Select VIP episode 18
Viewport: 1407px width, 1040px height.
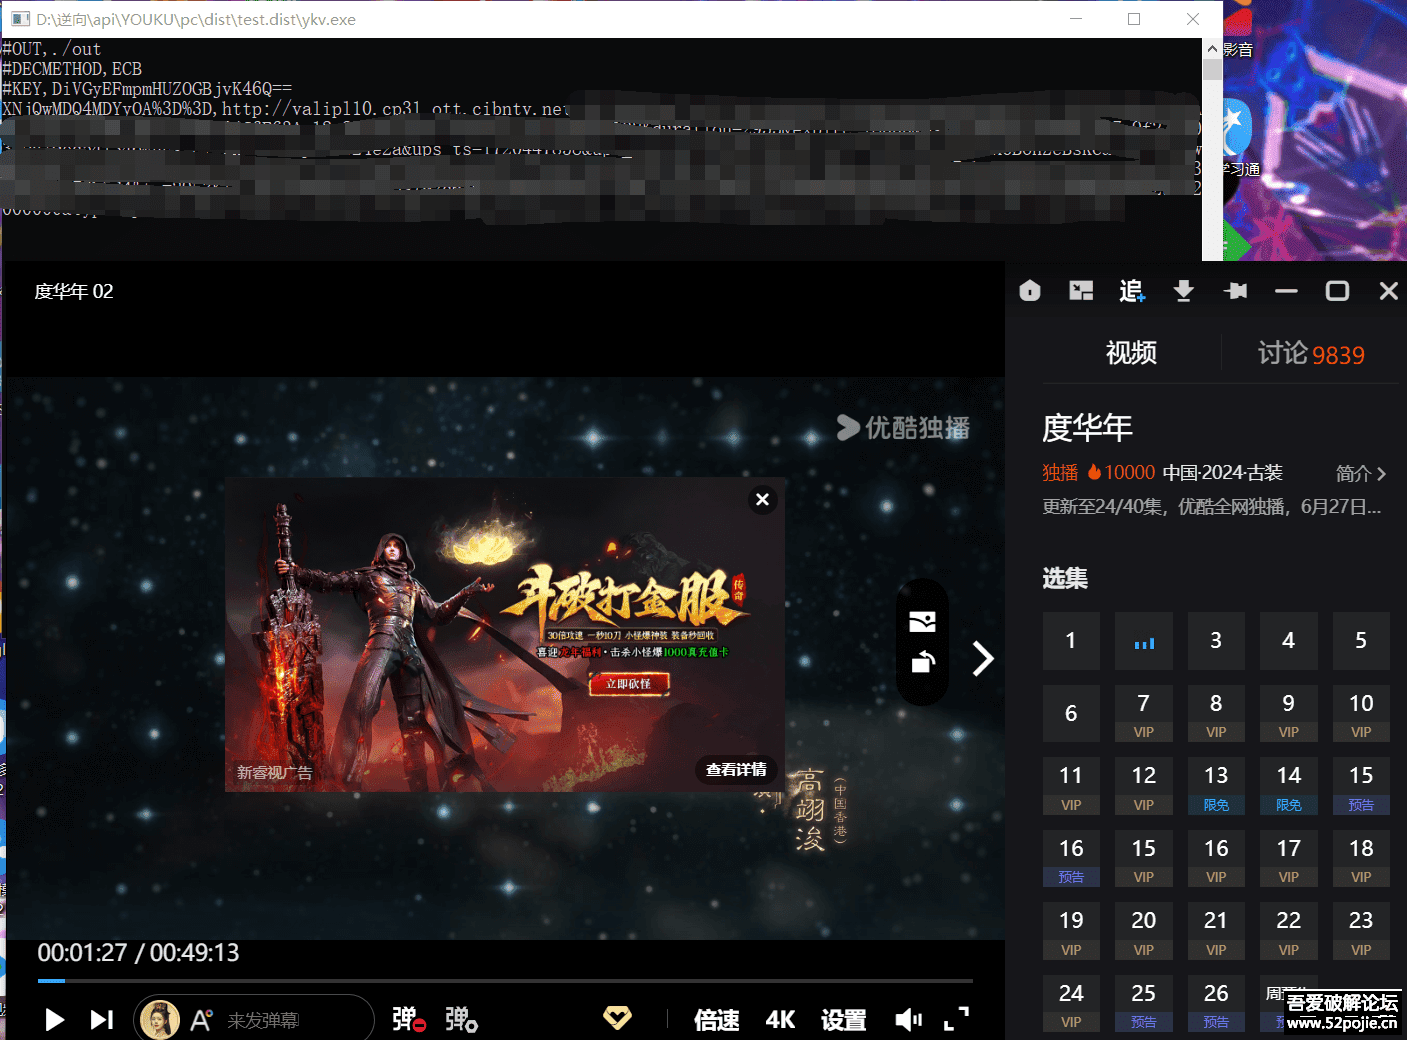pos(1361,858)
